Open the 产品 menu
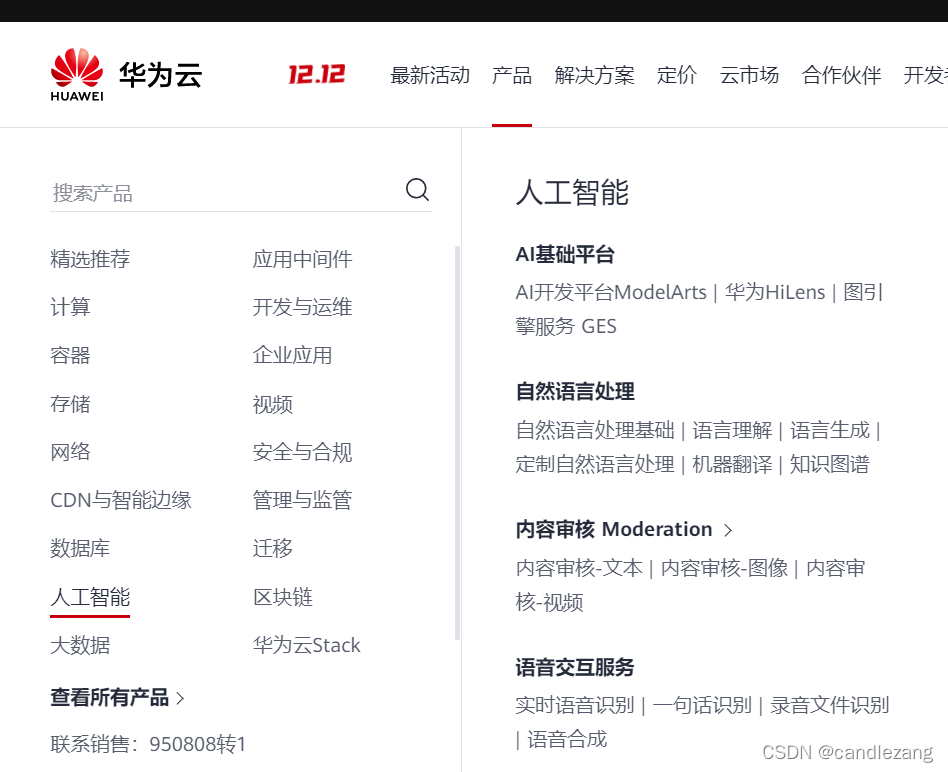 click(x=511, y=75)
